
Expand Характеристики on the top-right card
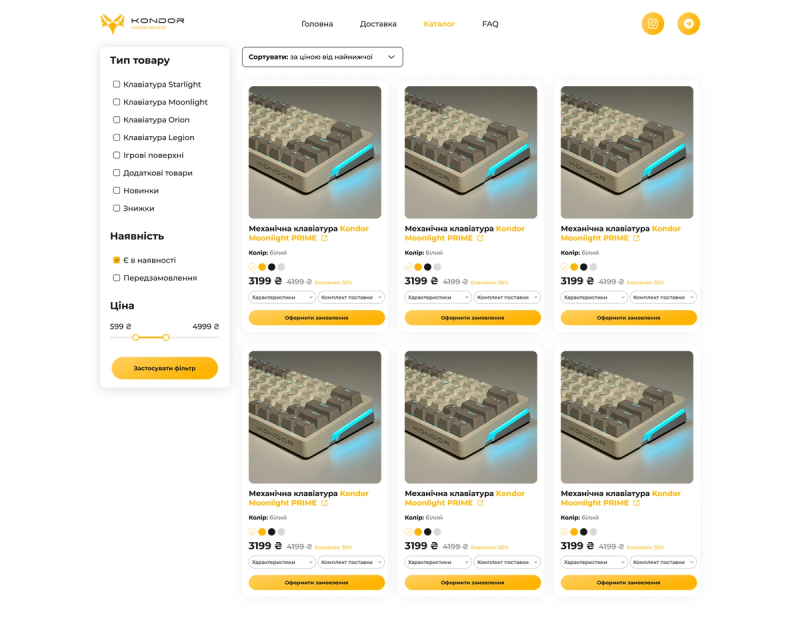point(594,297)
